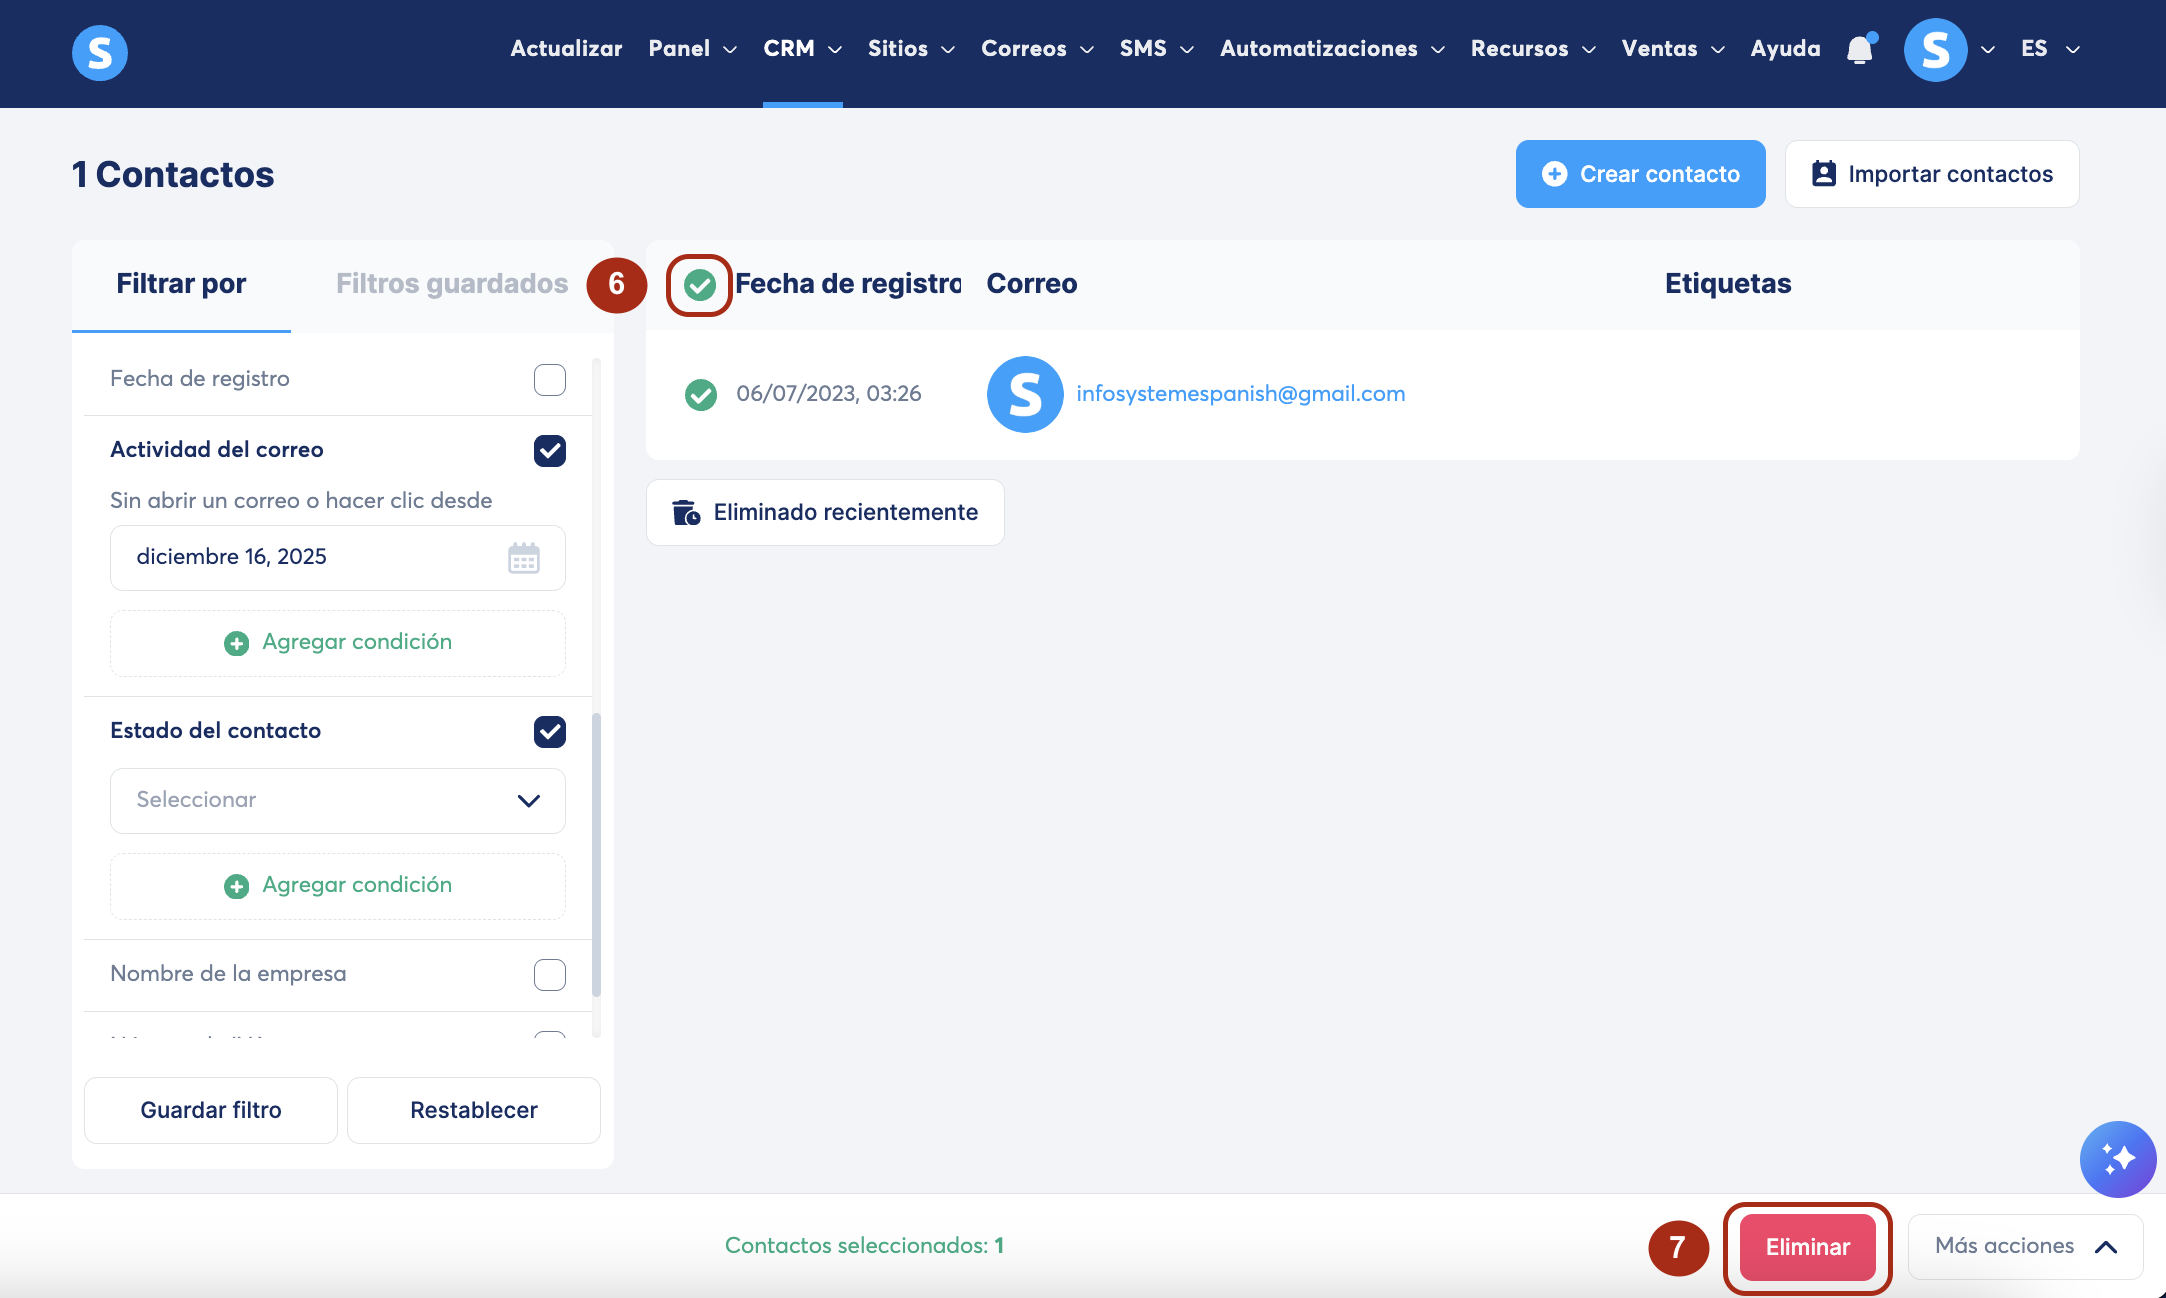Screen dimensions: 2166x1298
Task: Open the calendar date picker icon
Action: pos(523,558)
